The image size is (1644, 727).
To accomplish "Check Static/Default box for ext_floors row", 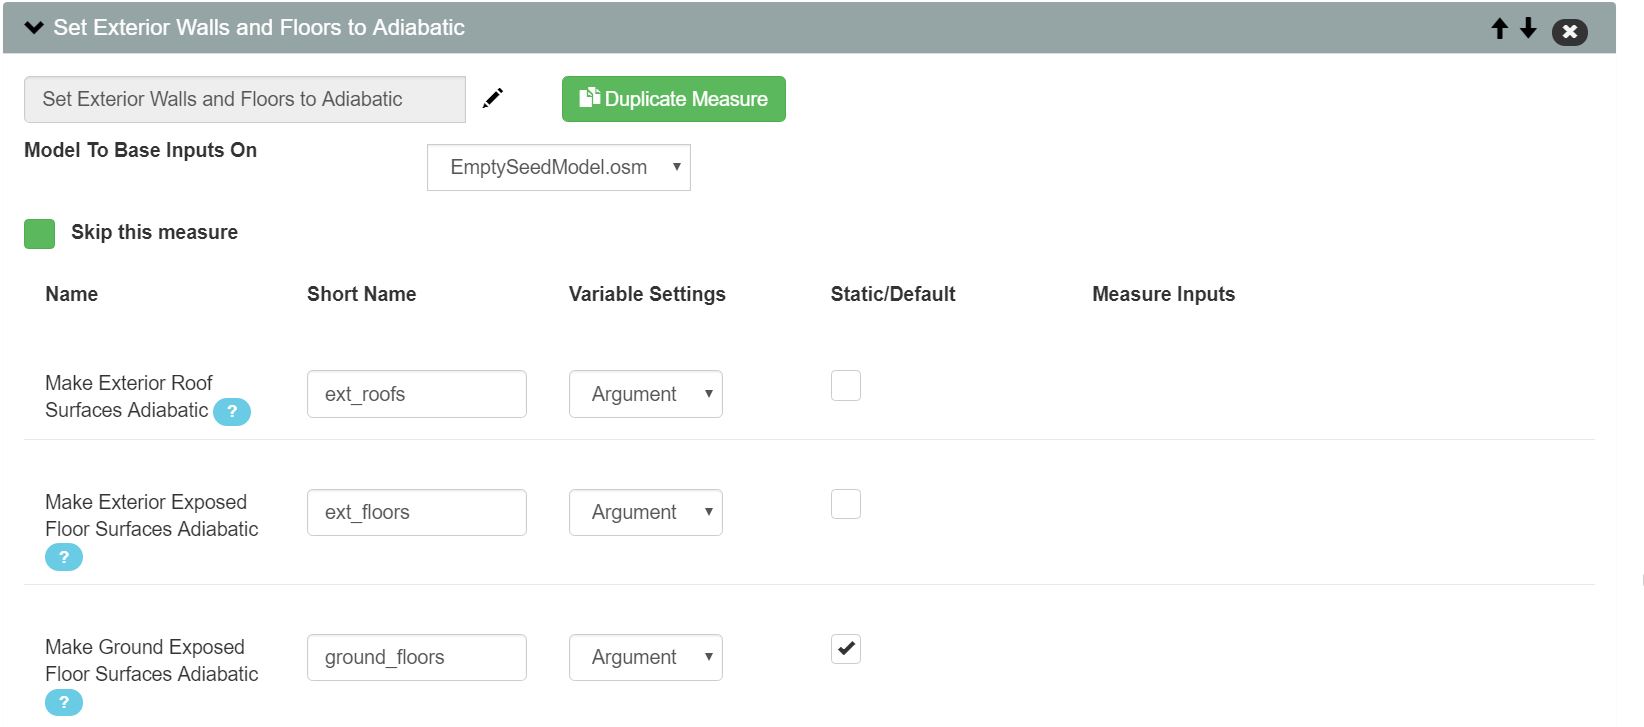I will click(846, 503).
